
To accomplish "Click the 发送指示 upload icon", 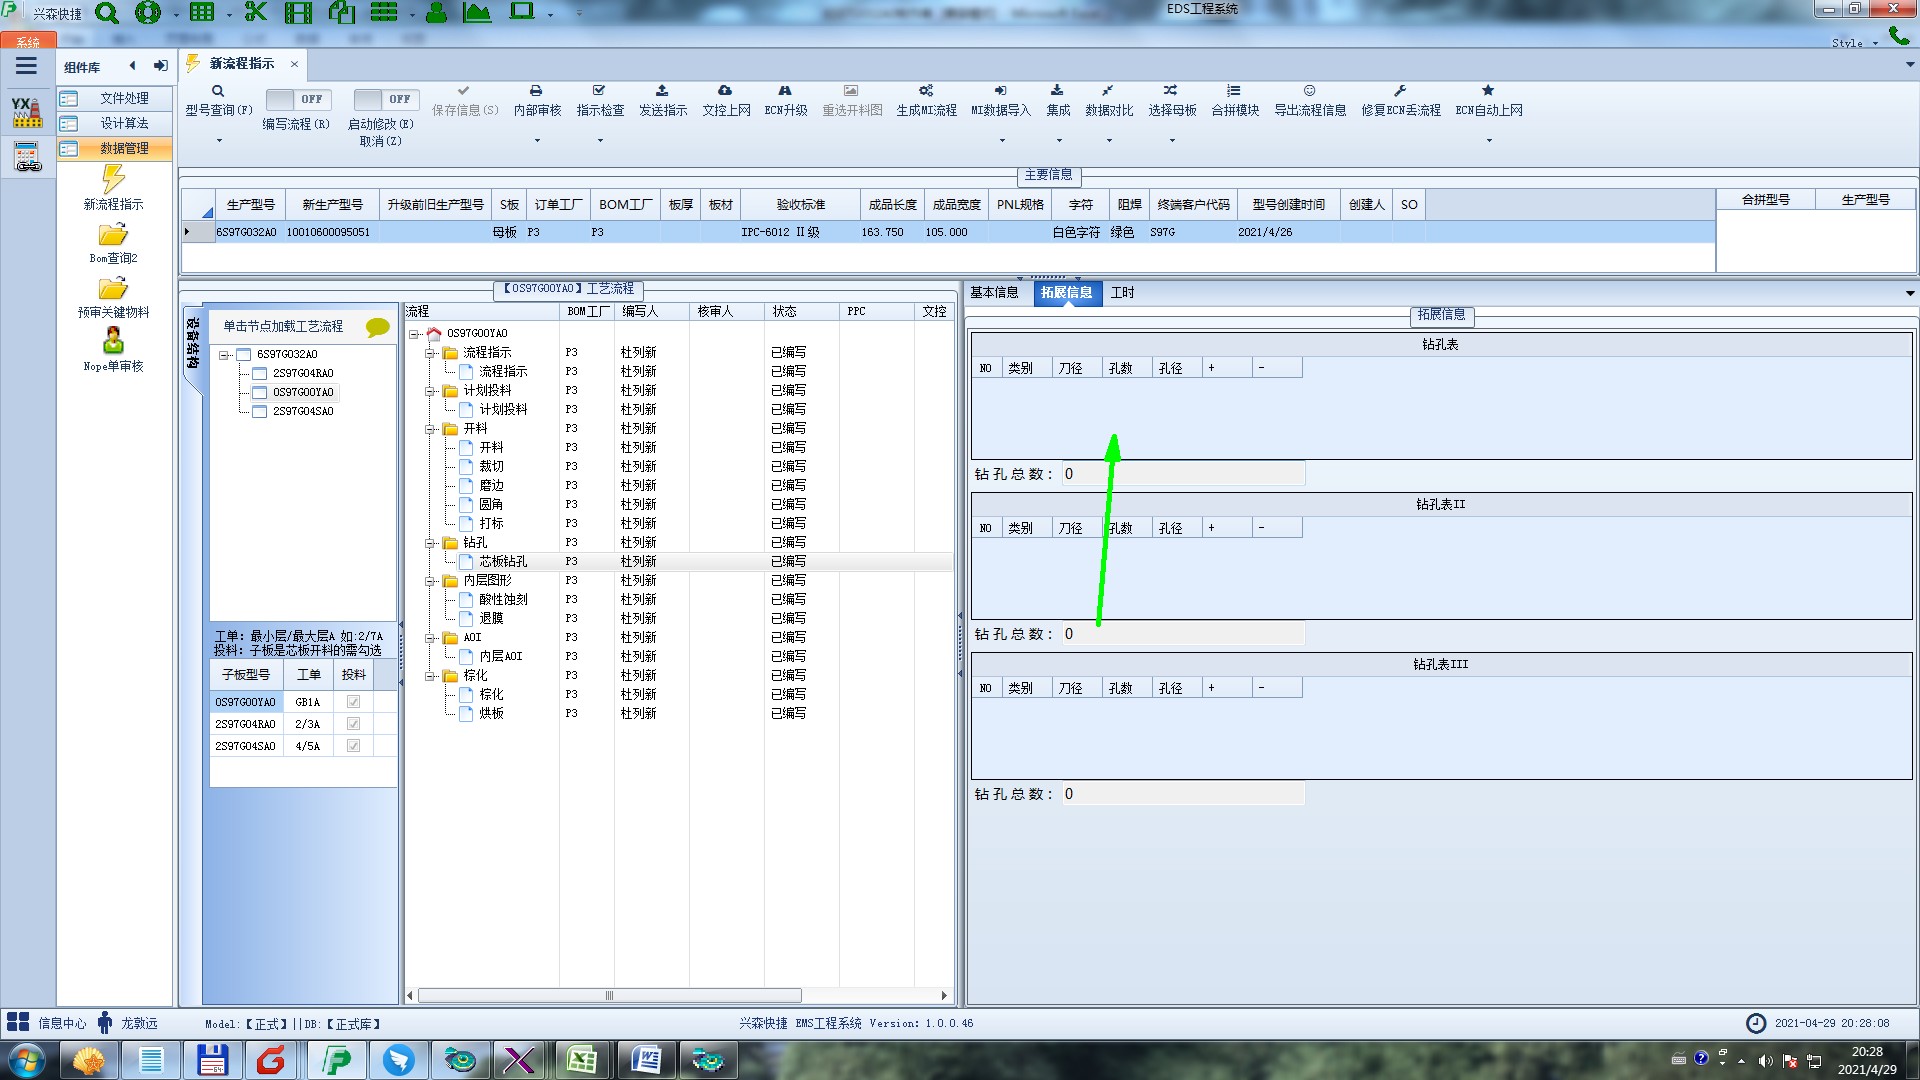I will 662,91.
